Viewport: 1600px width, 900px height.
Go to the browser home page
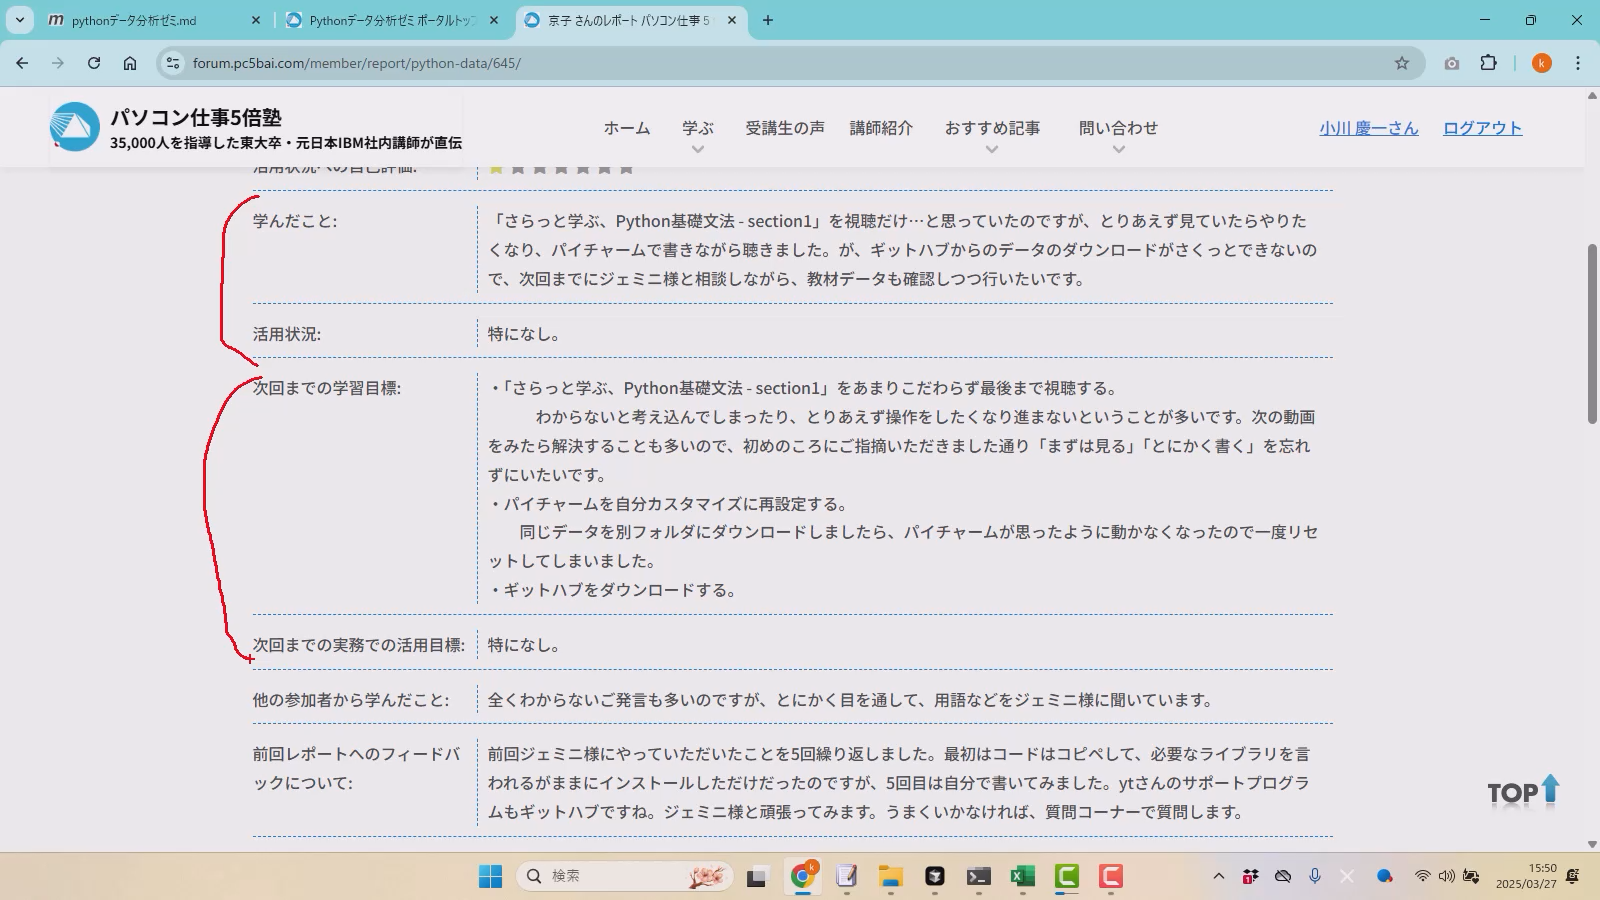[x=130, y=63]
